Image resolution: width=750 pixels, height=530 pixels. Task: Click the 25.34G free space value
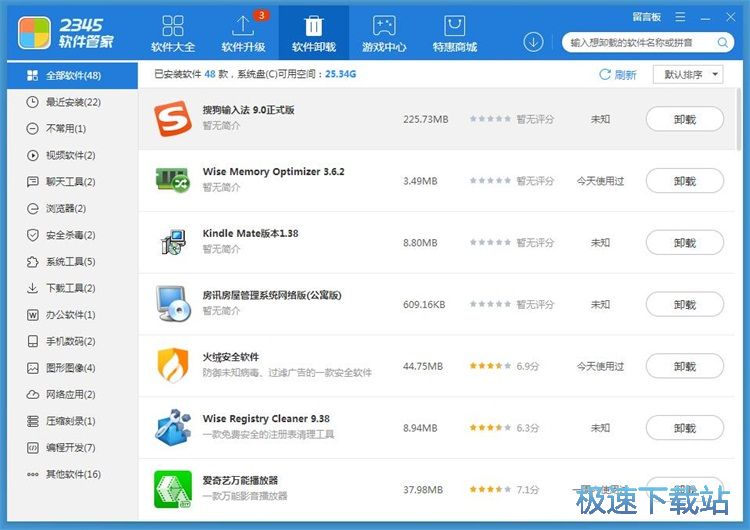click(341, 74)
